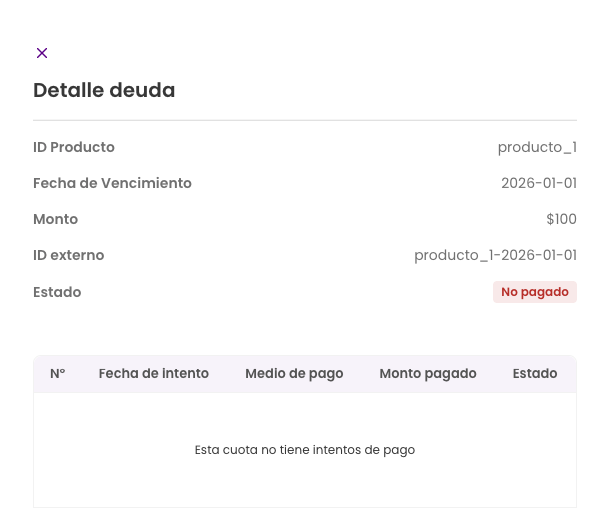Click the N° column header
607x519 pixels.
point(58,373)
